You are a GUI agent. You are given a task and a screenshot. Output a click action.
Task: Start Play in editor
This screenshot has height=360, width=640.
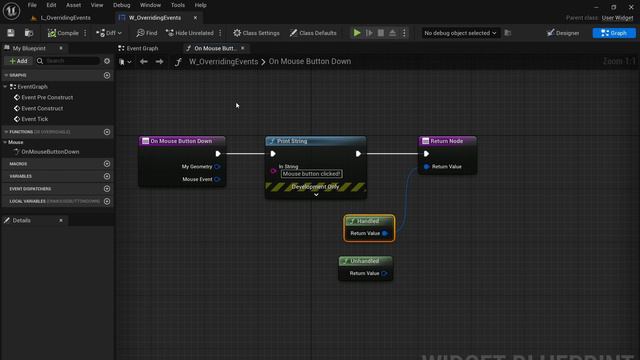(357, 33)
